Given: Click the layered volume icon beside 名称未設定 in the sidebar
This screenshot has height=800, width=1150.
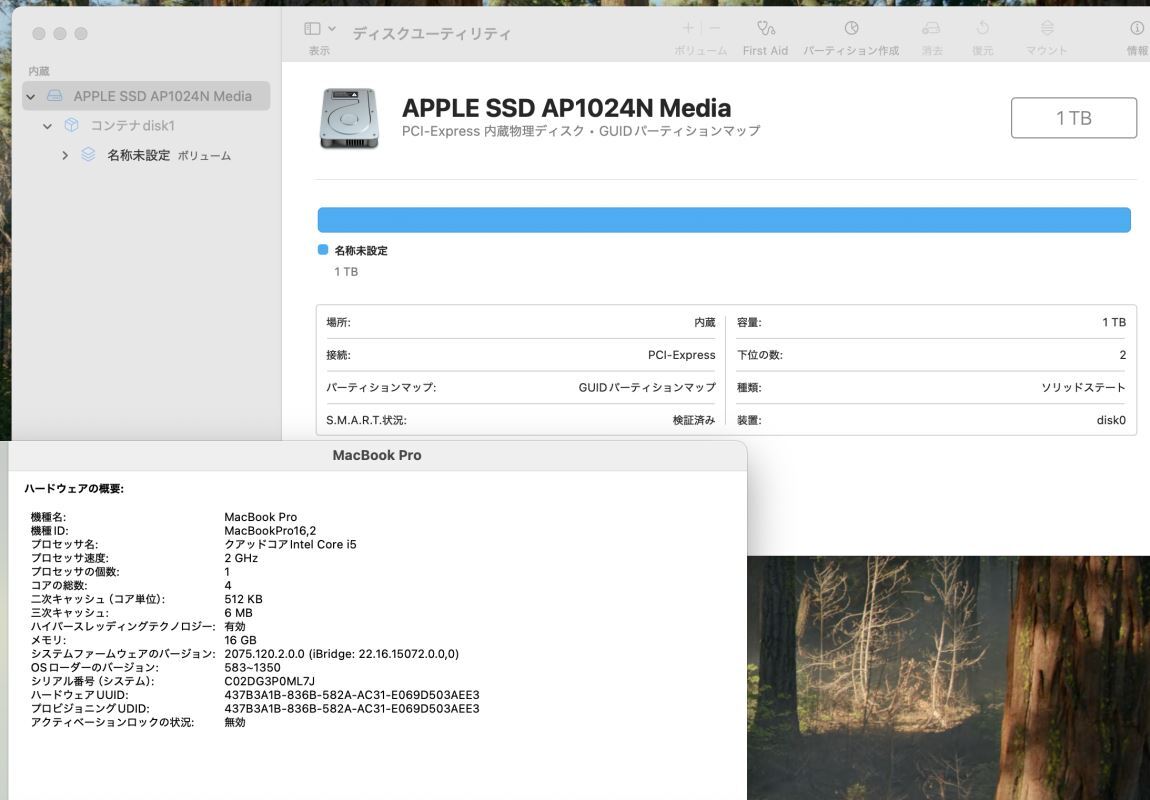Looking at the screenshot, I should [88, 155].
